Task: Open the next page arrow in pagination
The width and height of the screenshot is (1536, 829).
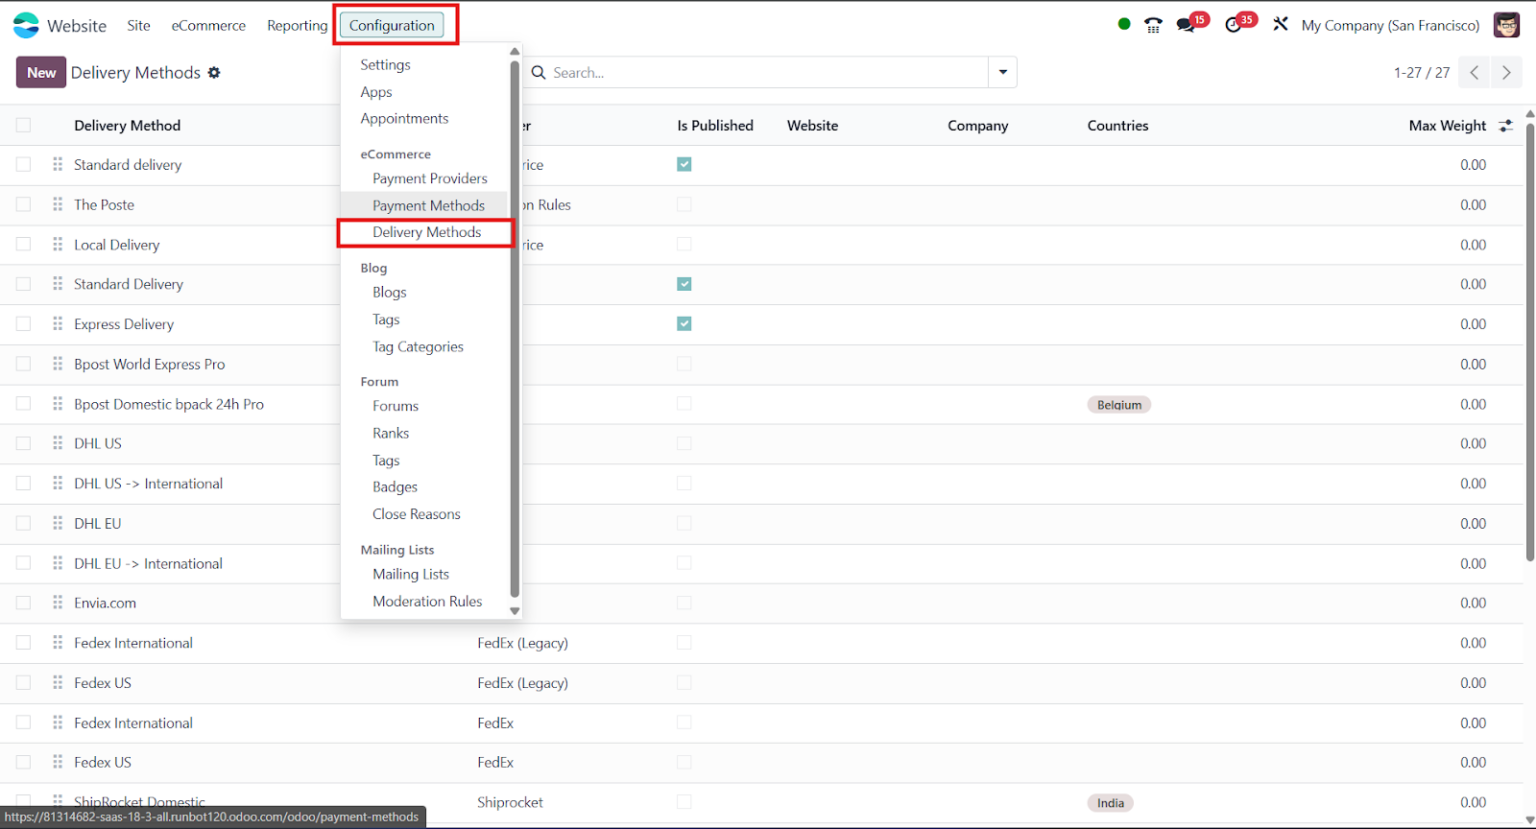Action: [x=1507, y=72]
